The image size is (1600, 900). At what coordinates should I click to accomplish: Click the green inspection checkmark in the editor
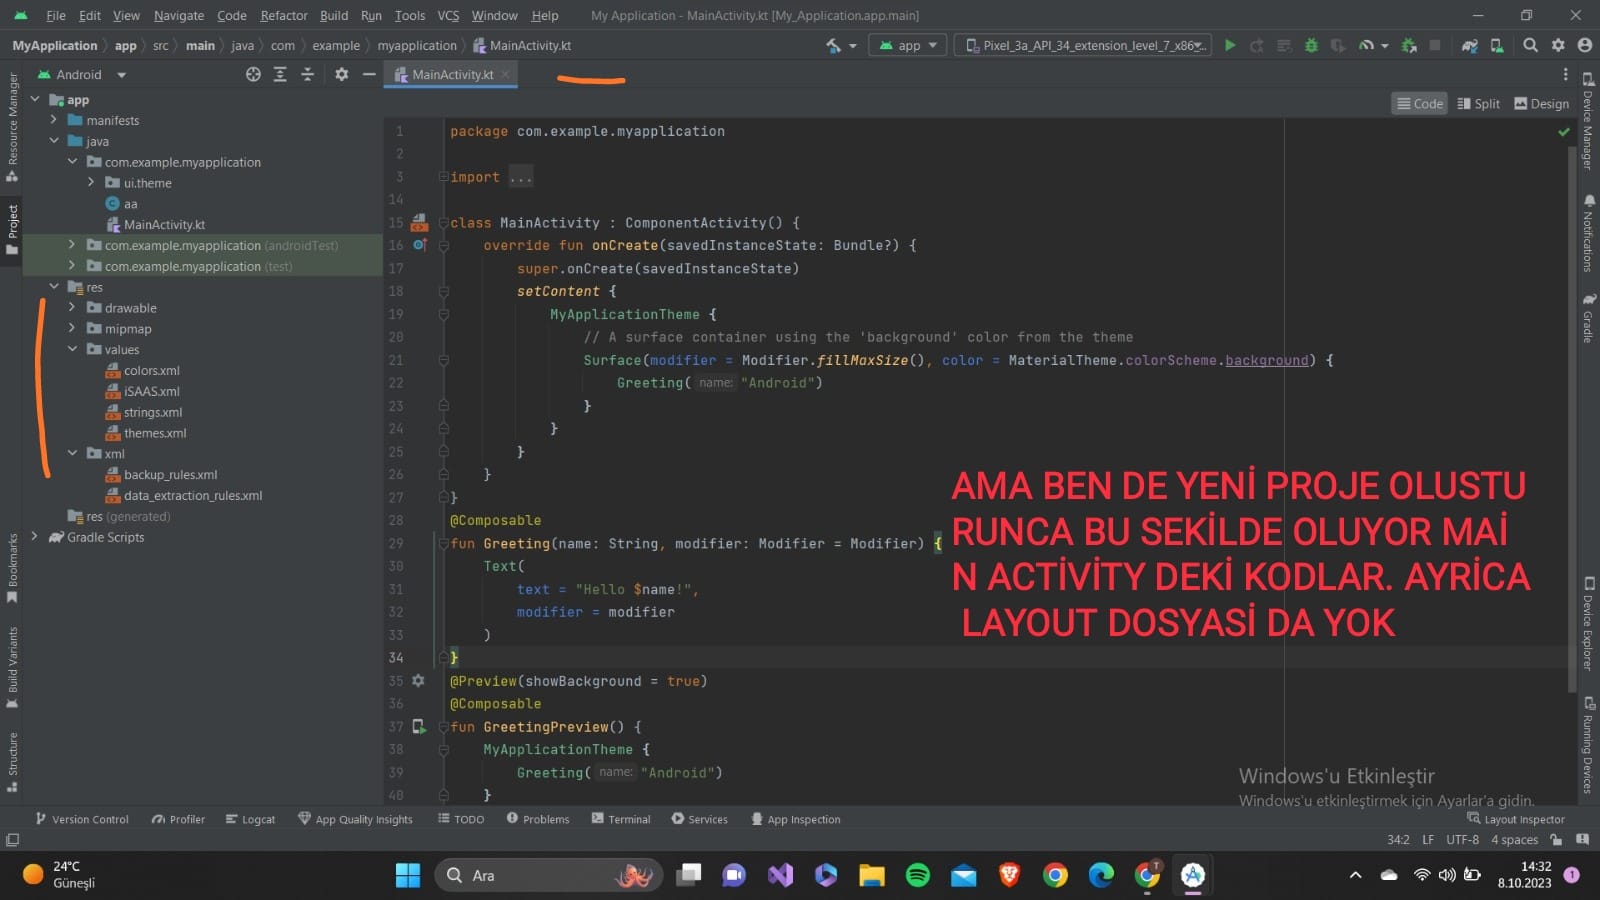point(1564,132)
